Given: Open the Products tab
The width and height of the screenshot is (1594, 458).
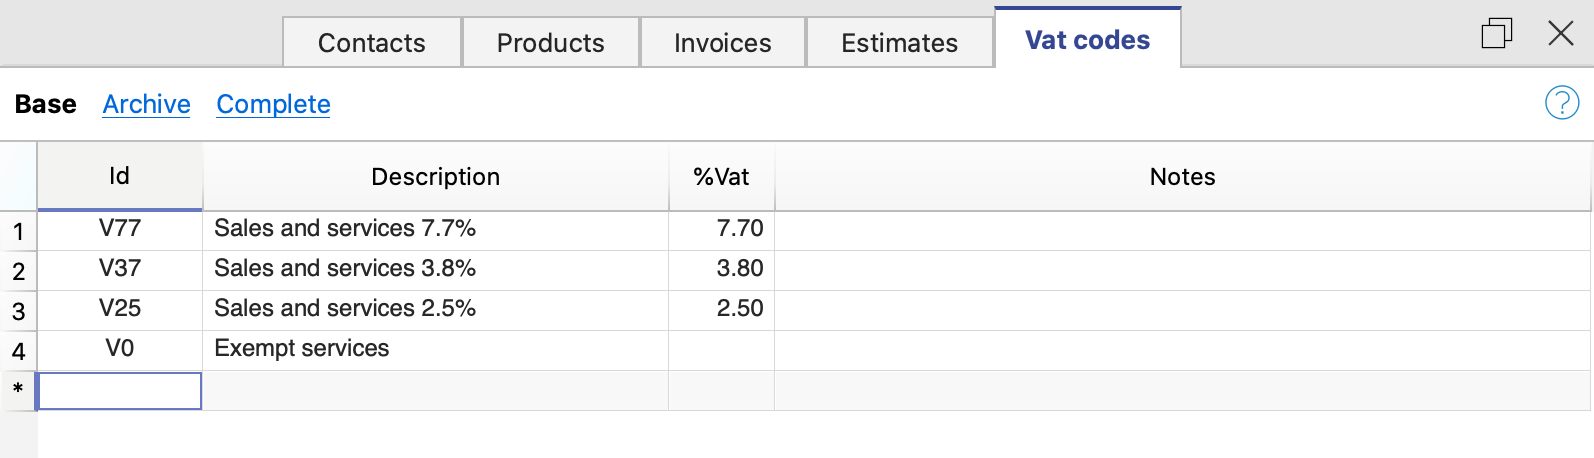Looking at the screenshot, I should (x=550, y=43).
